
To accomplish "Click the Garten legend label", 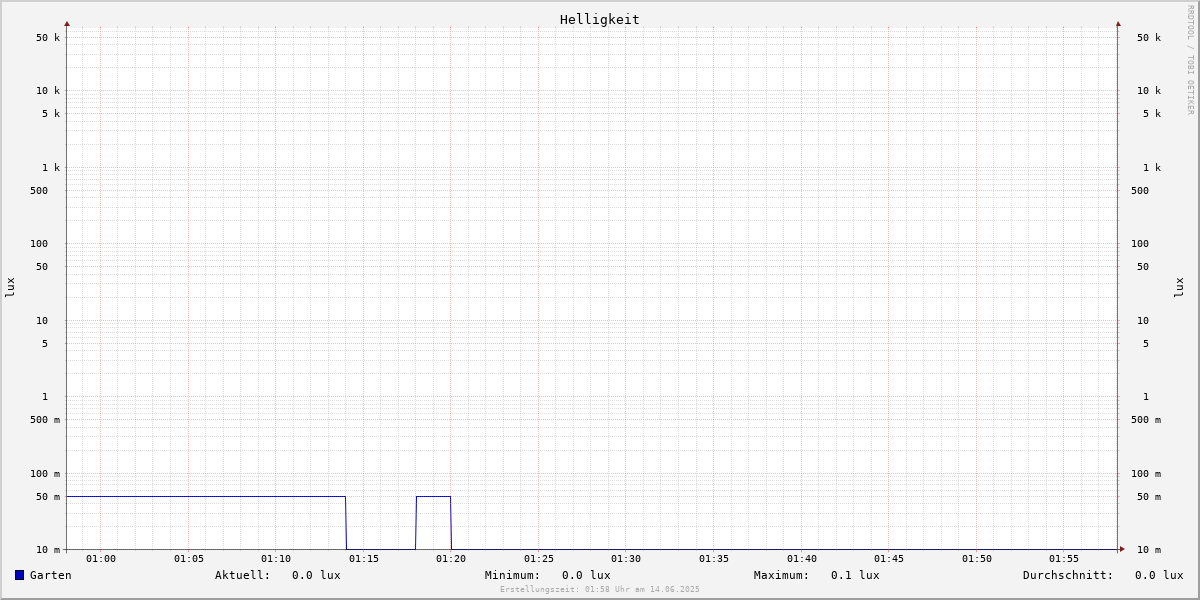I will click(x=51, y=575).
